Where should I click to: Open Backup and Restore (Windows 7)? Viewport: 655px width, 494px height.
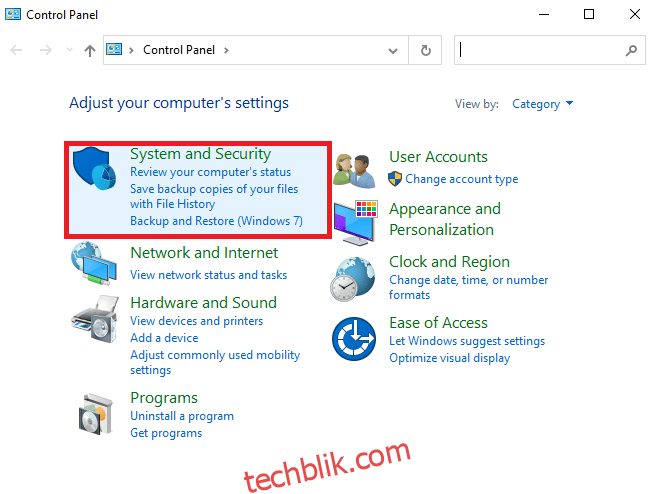216,220
